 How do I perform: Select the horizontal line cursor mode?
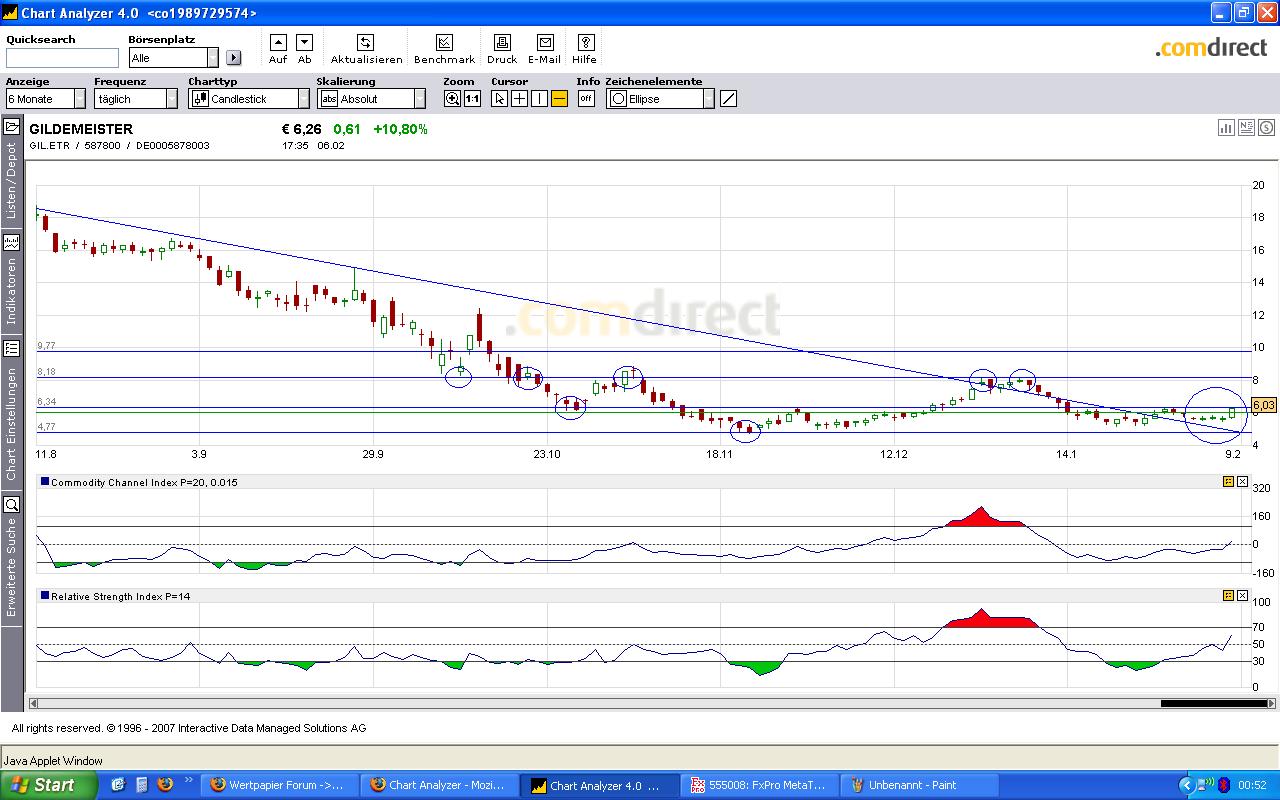[x=559, y=99]
